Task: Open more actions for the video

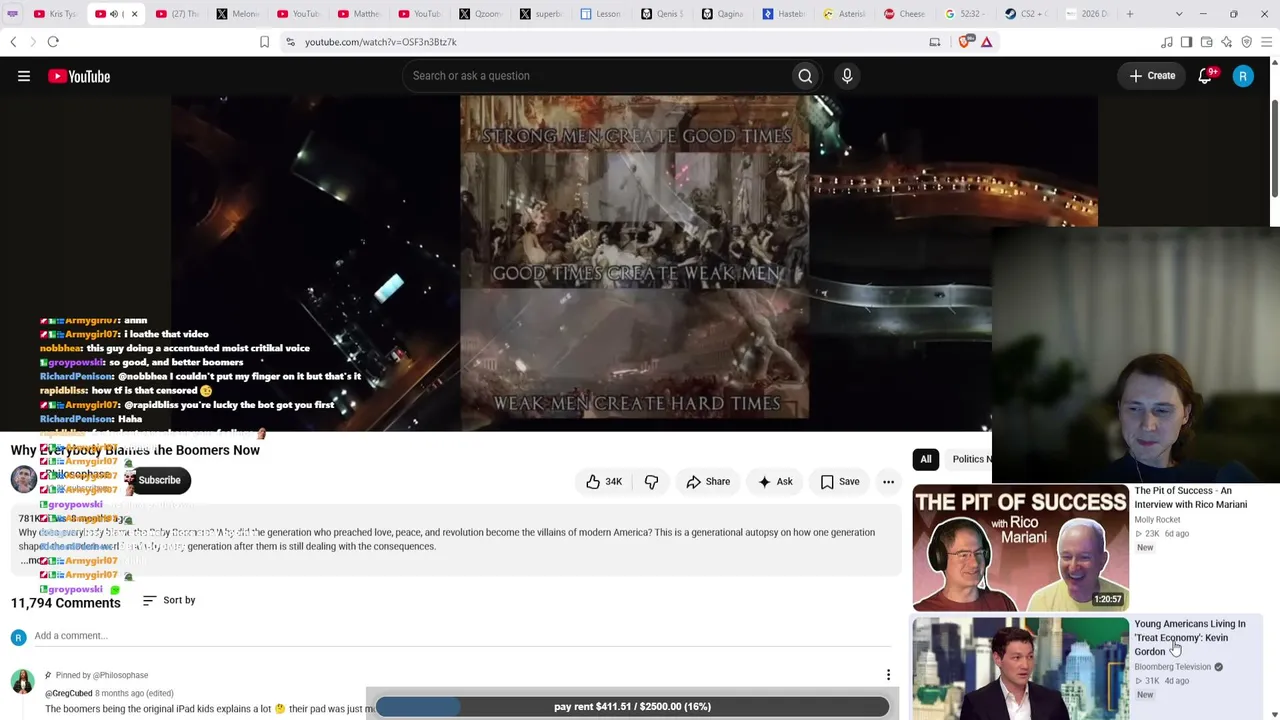Action: [x=888, y=482]
